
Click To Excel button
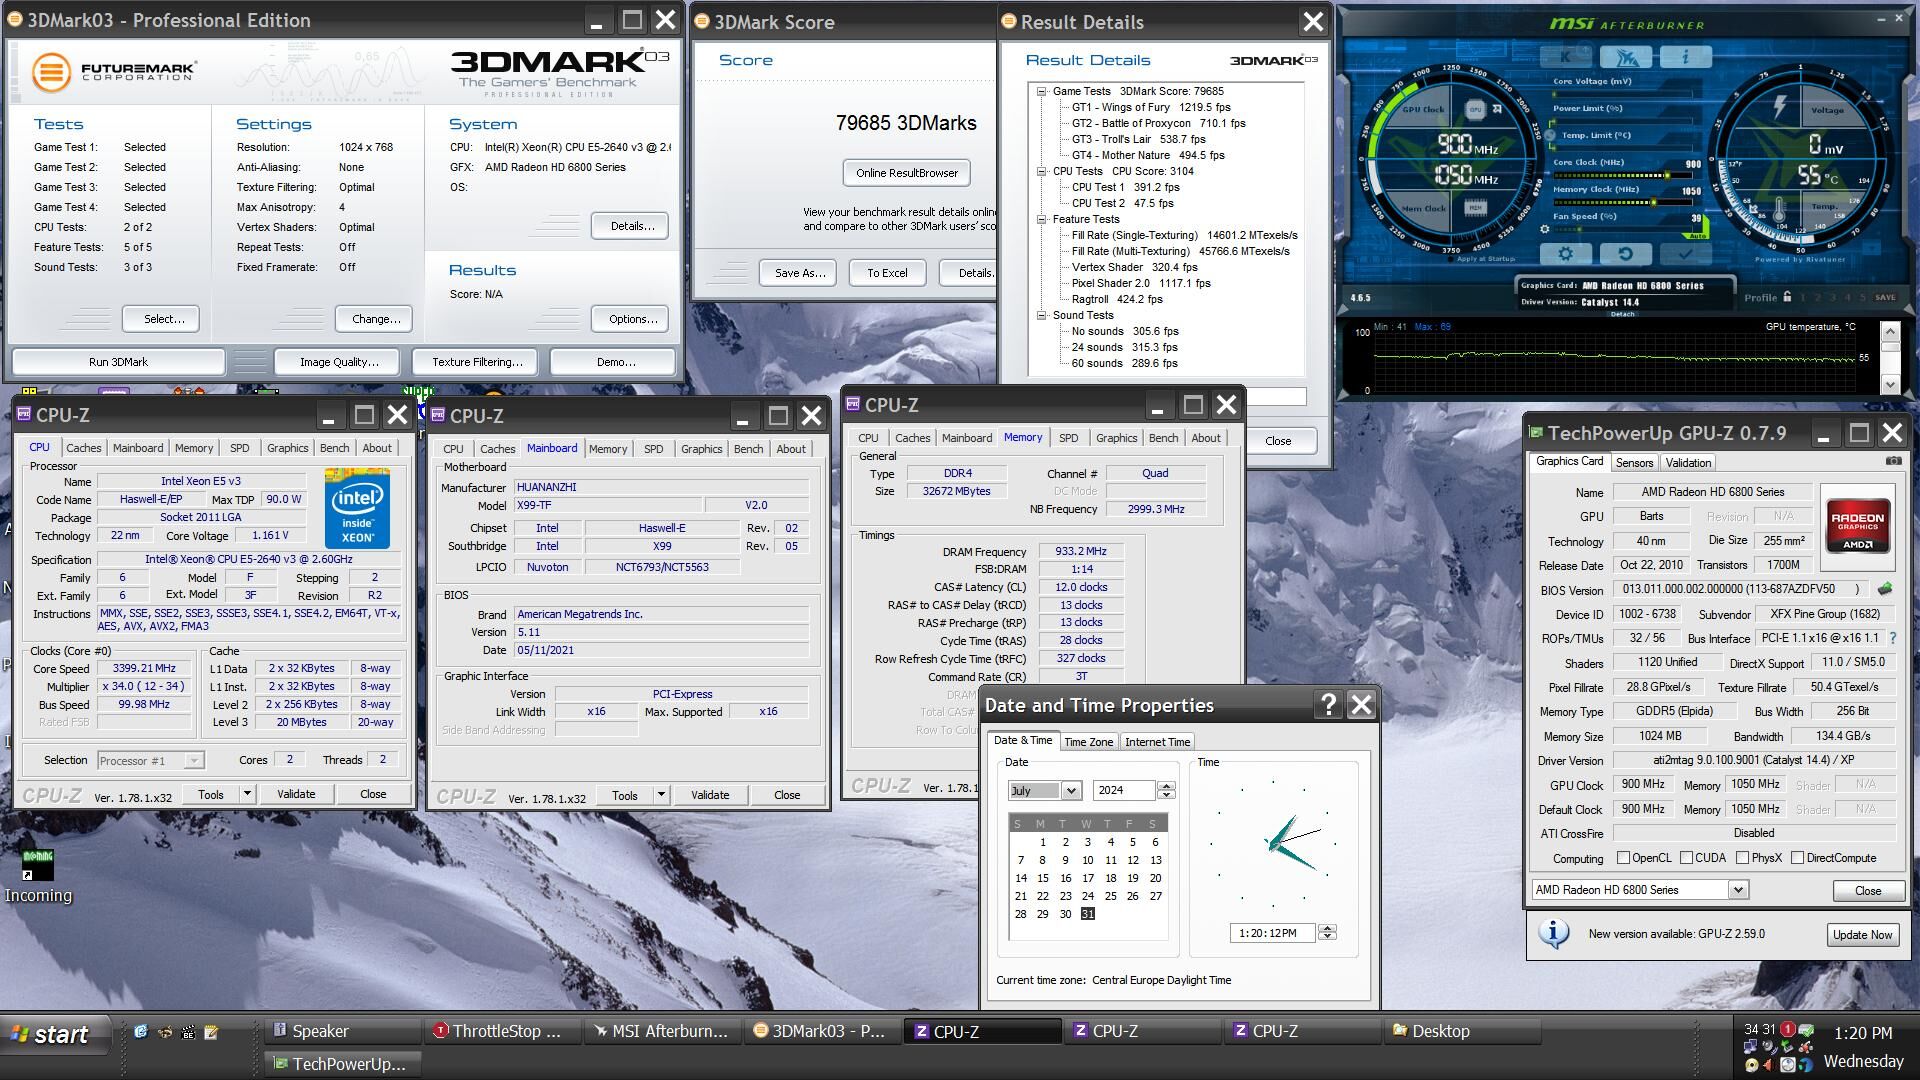pos(887,273)
